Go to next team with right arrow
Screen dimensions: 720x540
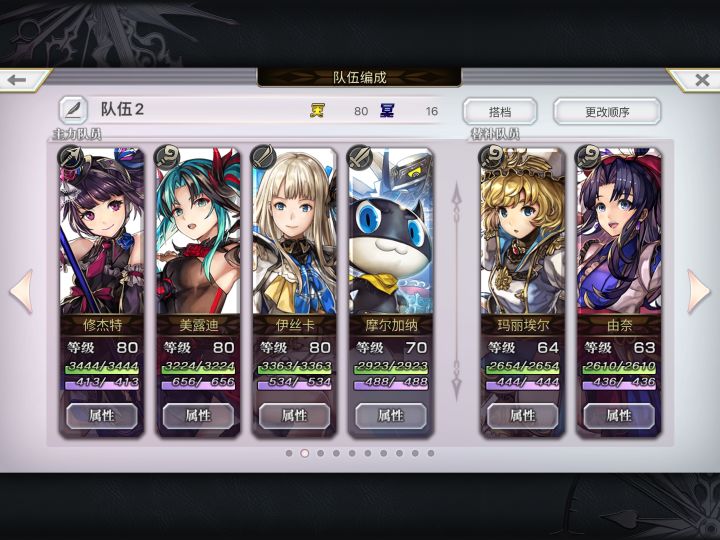point(698,291)
